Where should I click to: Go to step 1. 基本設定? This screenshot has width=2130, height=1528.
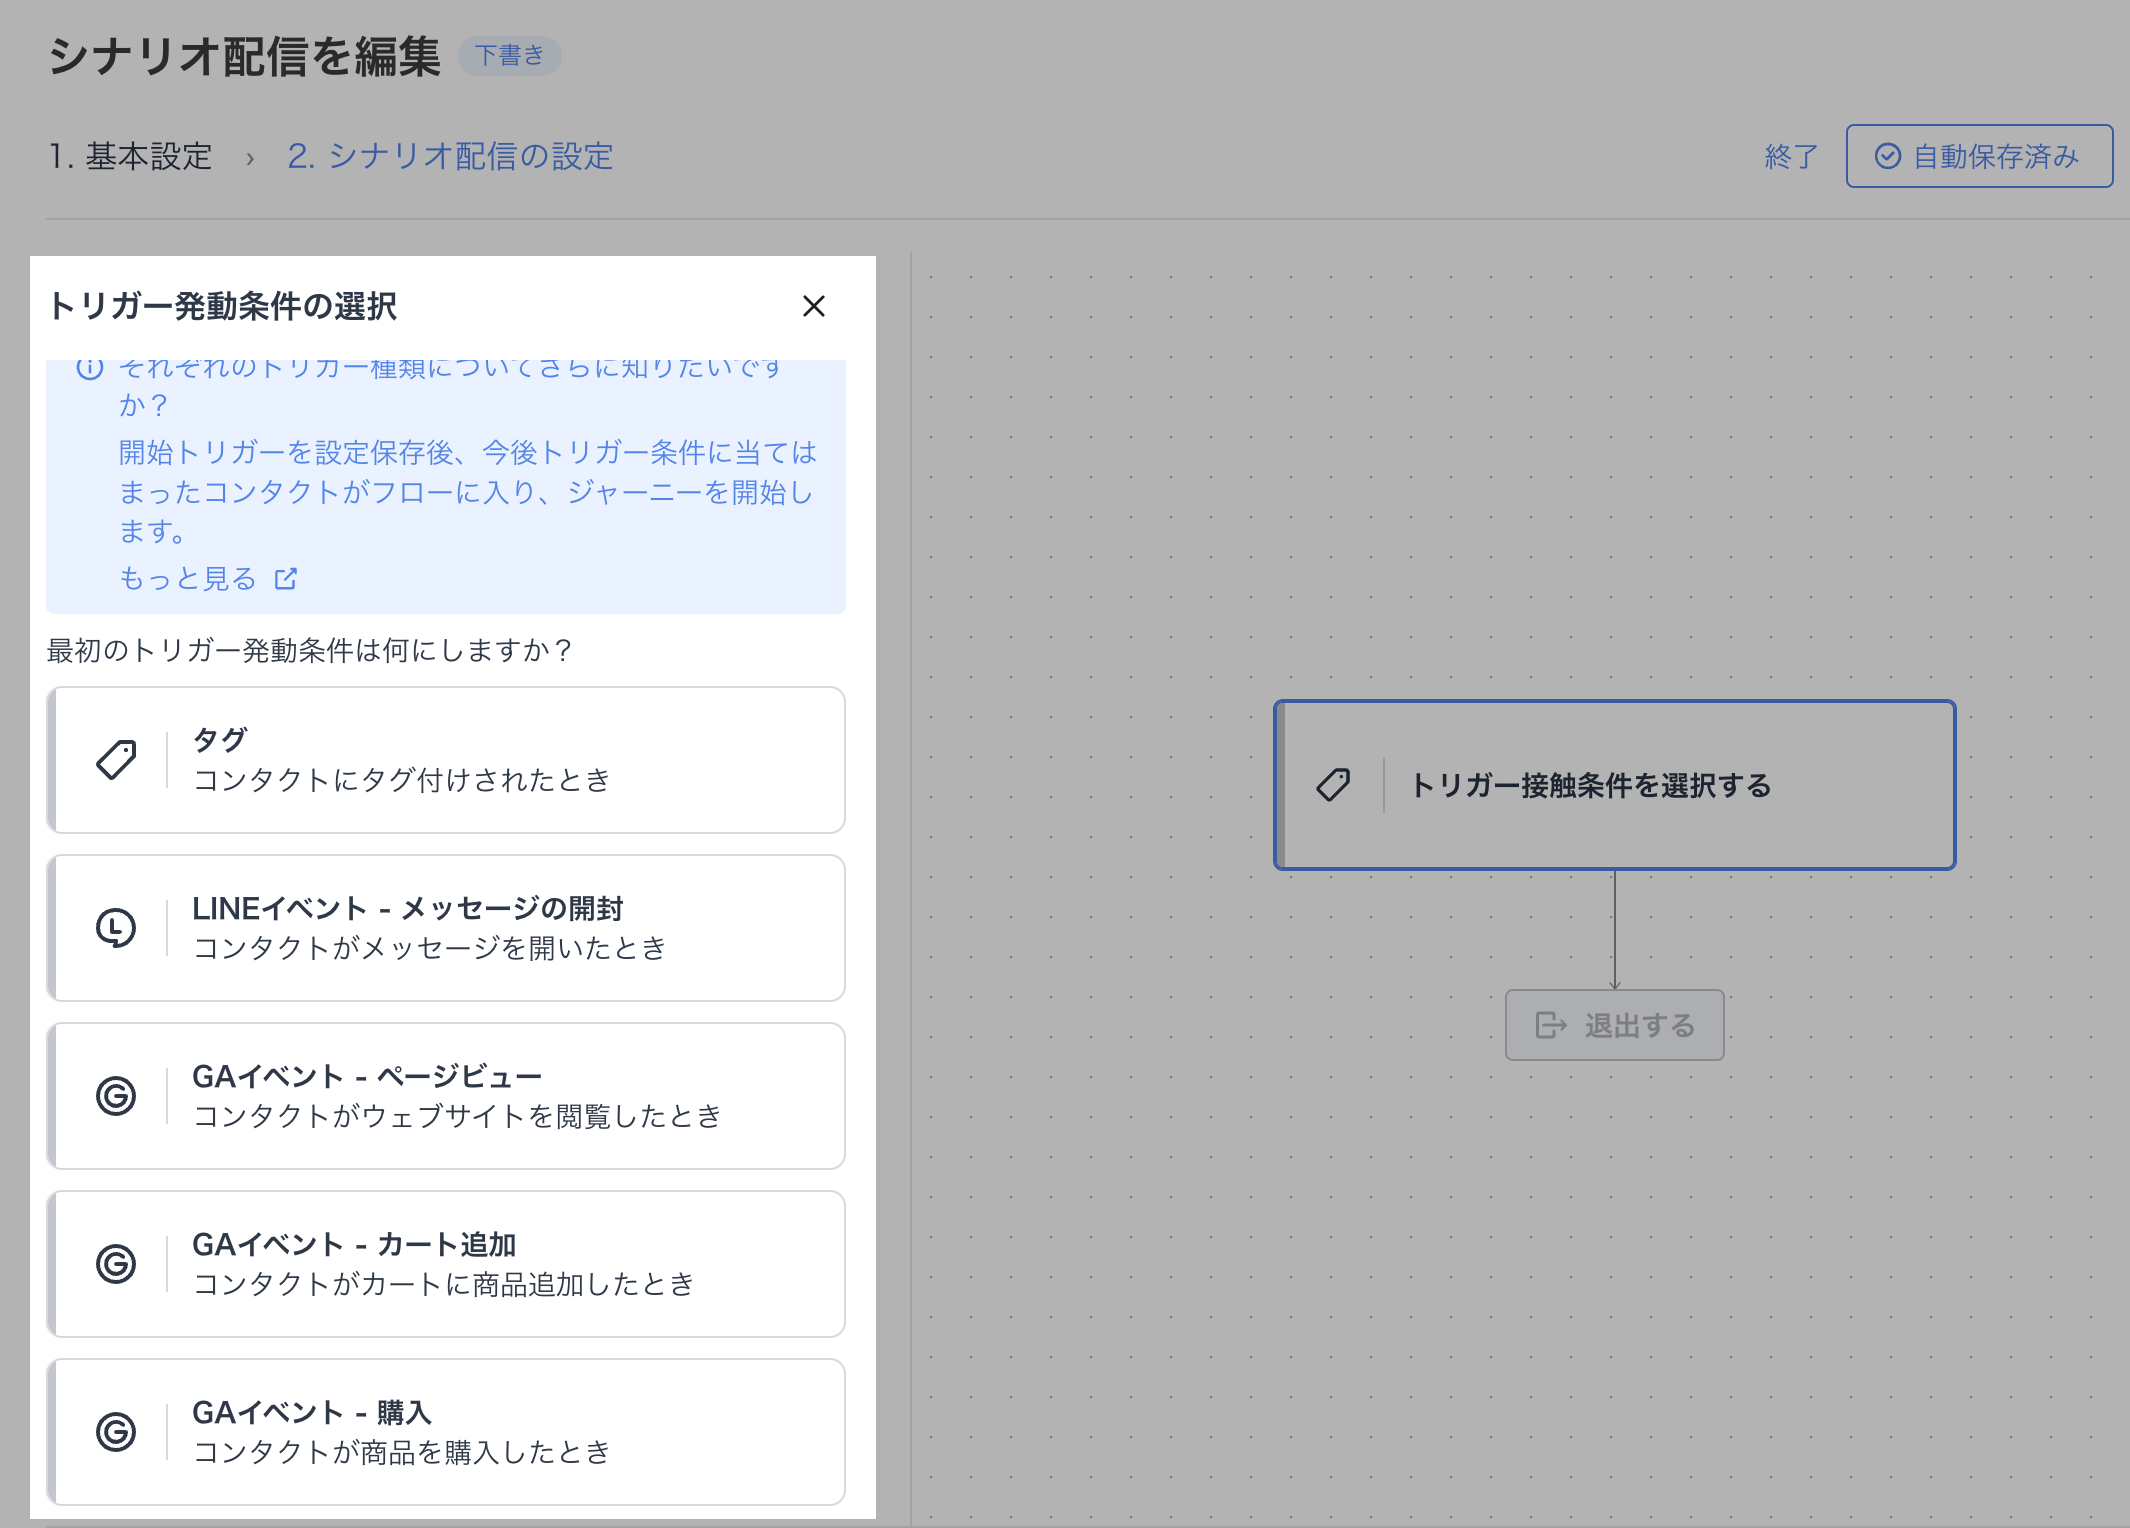click(131, 157)
